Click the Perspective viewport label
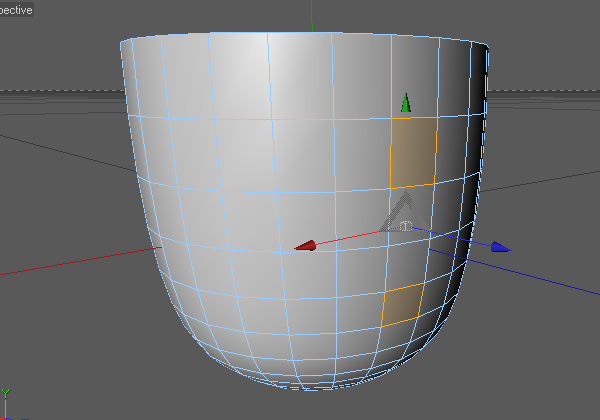 point(16,10)
